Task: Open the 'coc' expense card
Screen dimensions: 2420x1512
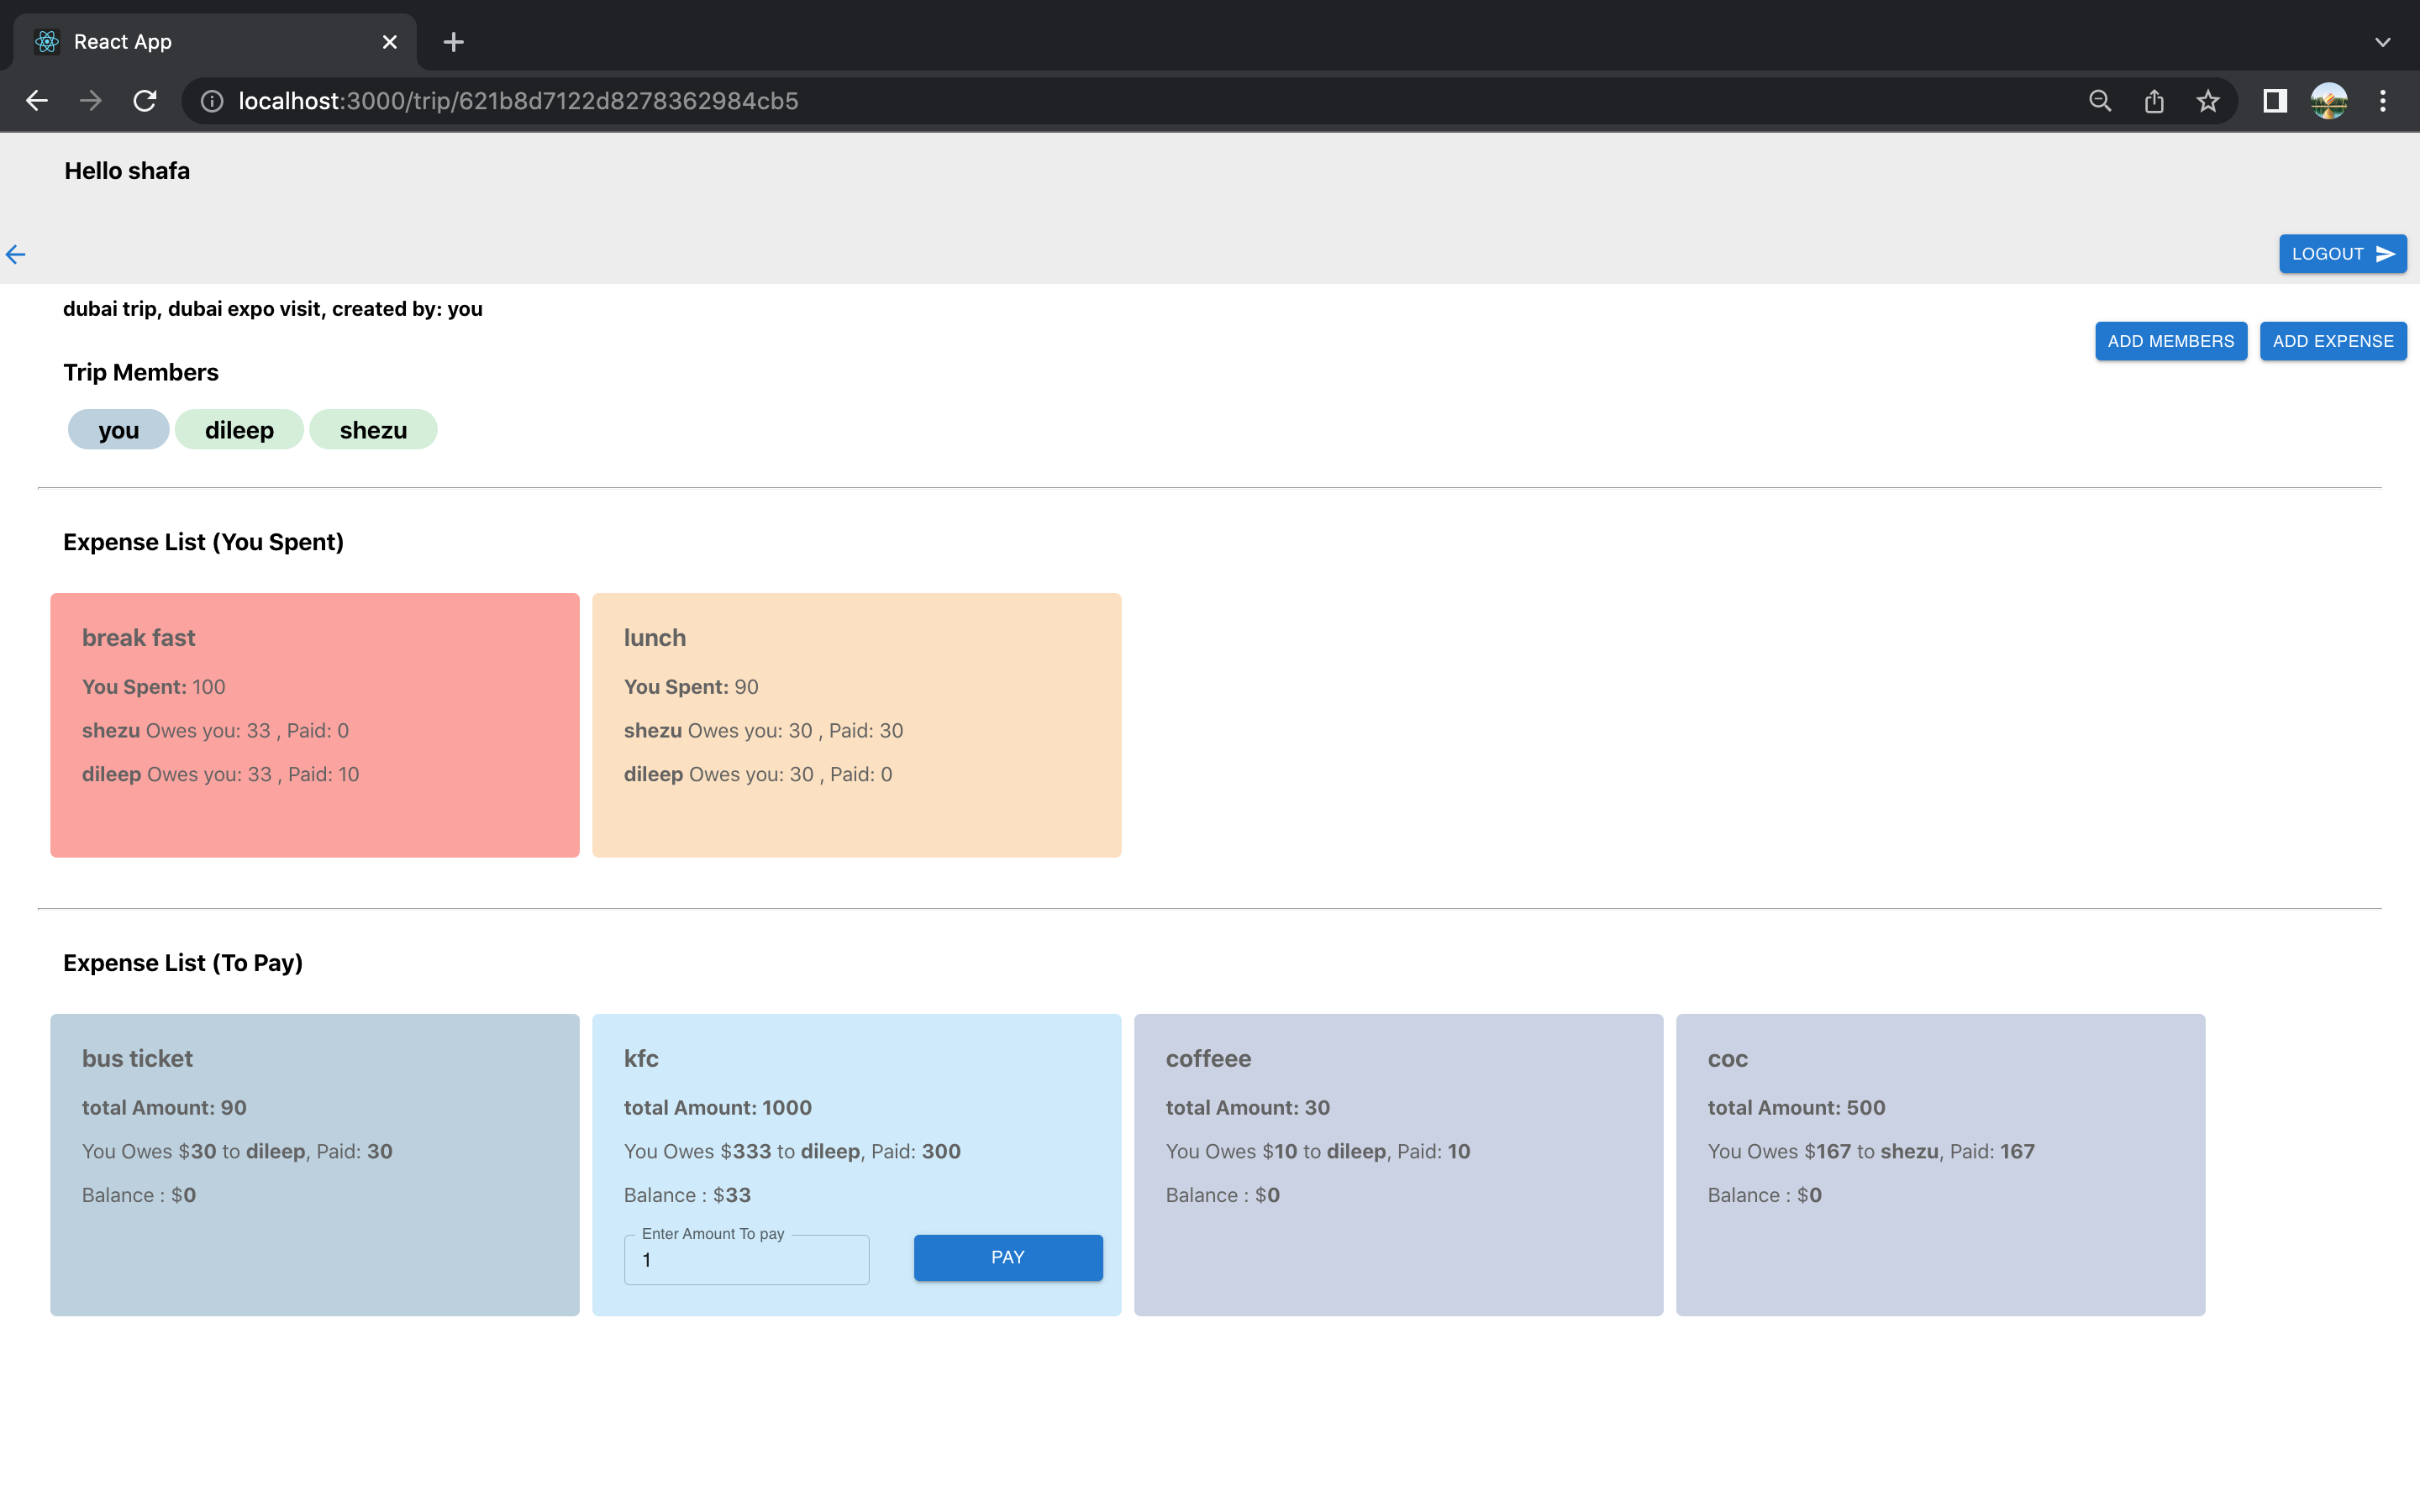Action: 1941,1165
